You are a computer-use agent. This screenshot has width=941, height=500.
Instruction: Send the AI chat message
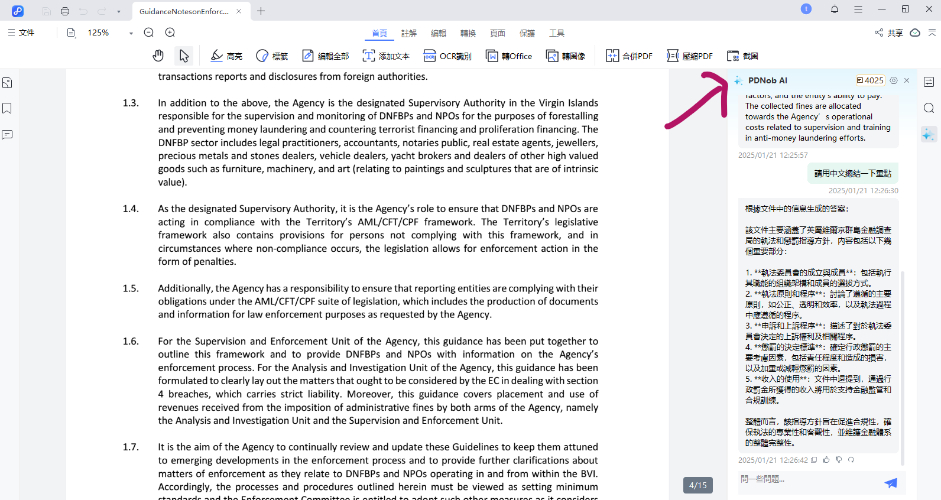click(890, 482)
